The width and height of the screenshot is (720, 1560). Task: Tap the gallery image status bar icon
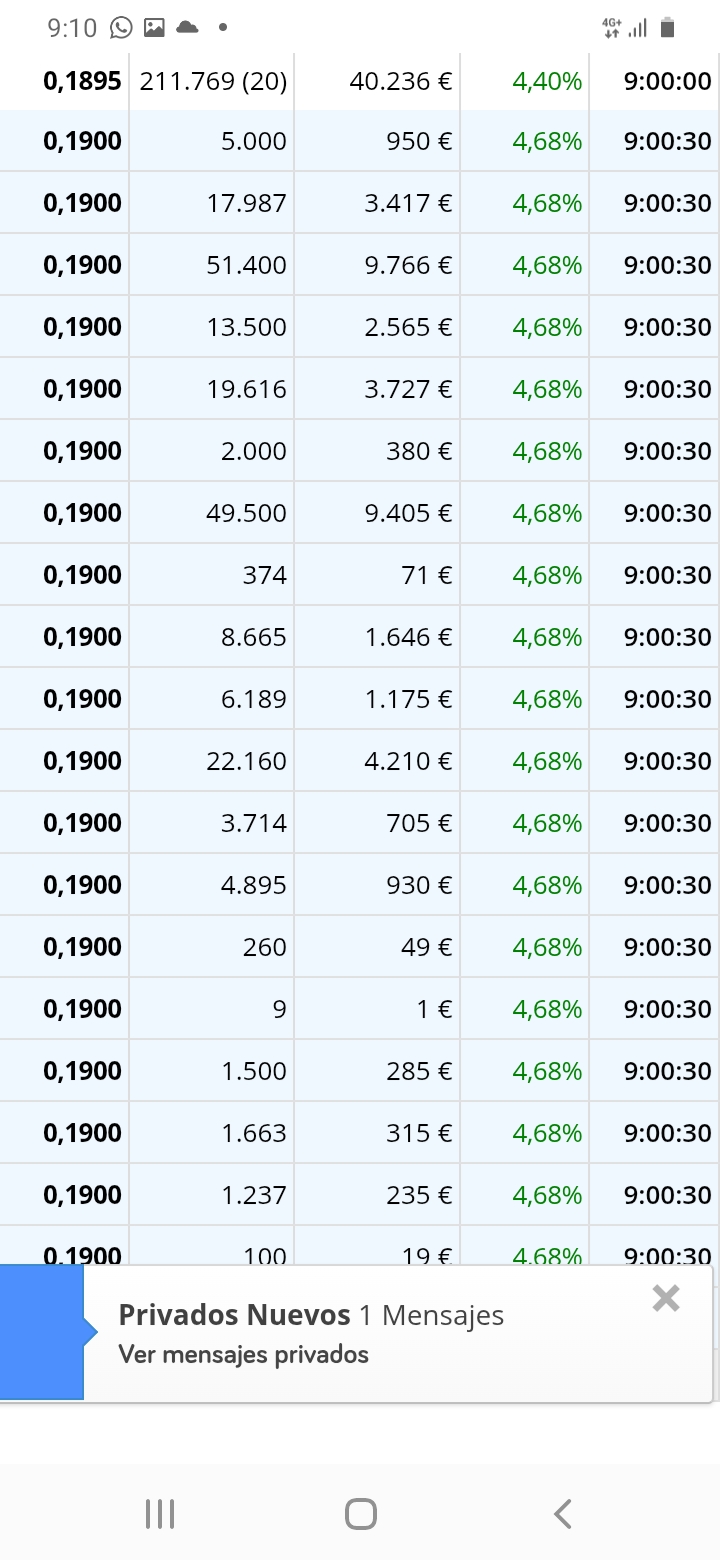click(154, 28)
